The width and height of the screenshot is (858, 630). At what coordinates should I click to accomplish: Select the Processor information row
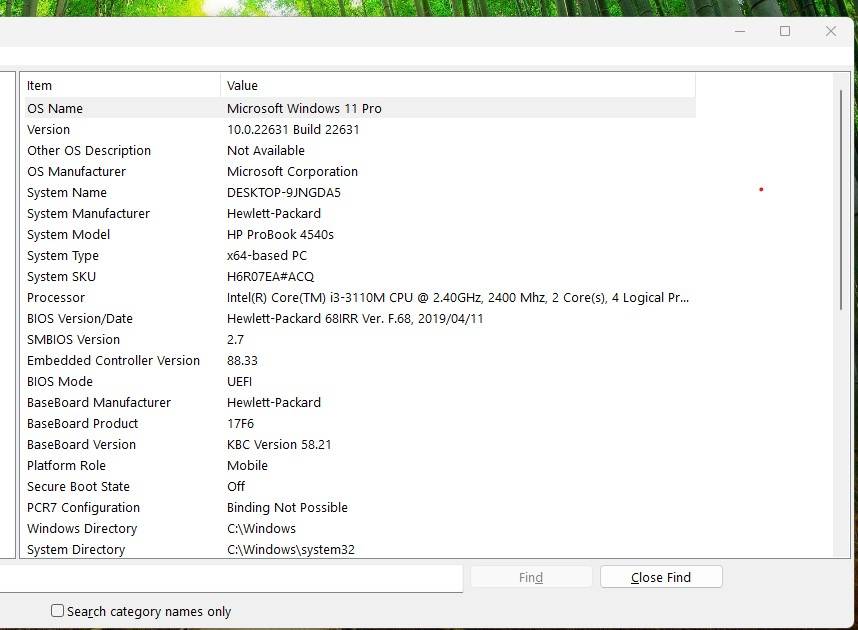tap(300, 297)
